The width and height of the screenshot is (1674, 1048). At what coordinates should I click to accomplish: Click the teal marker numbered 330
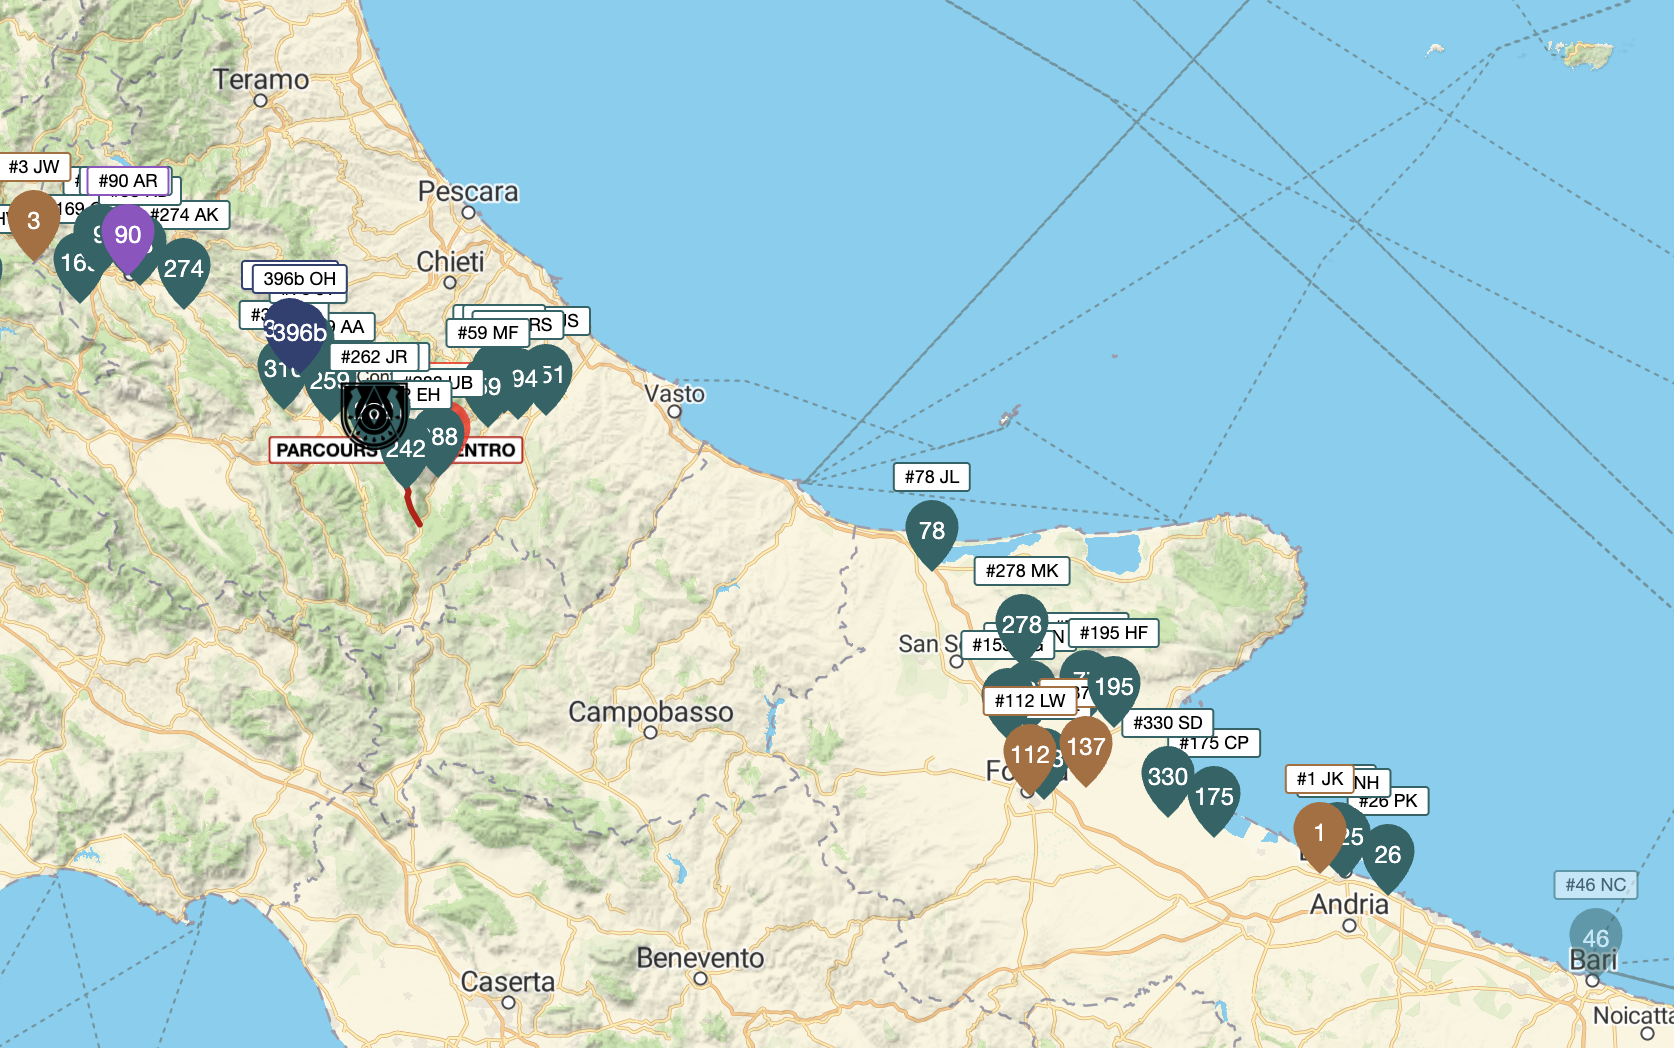[x=1167, y=777]
